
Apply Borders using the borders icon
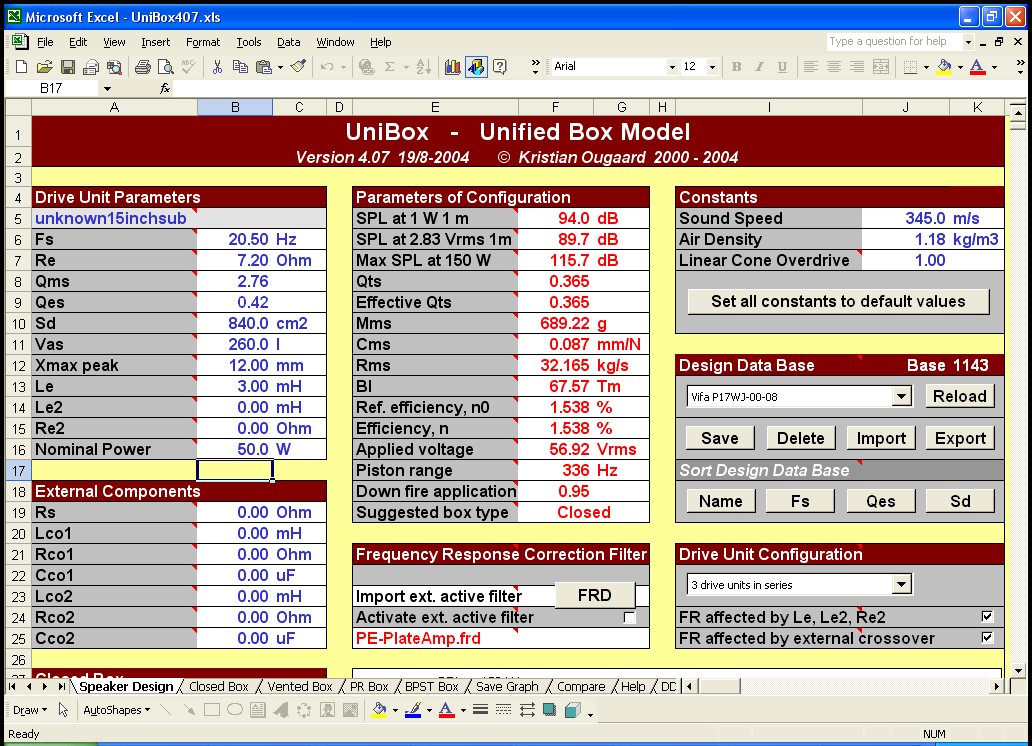tap(910, 67)
